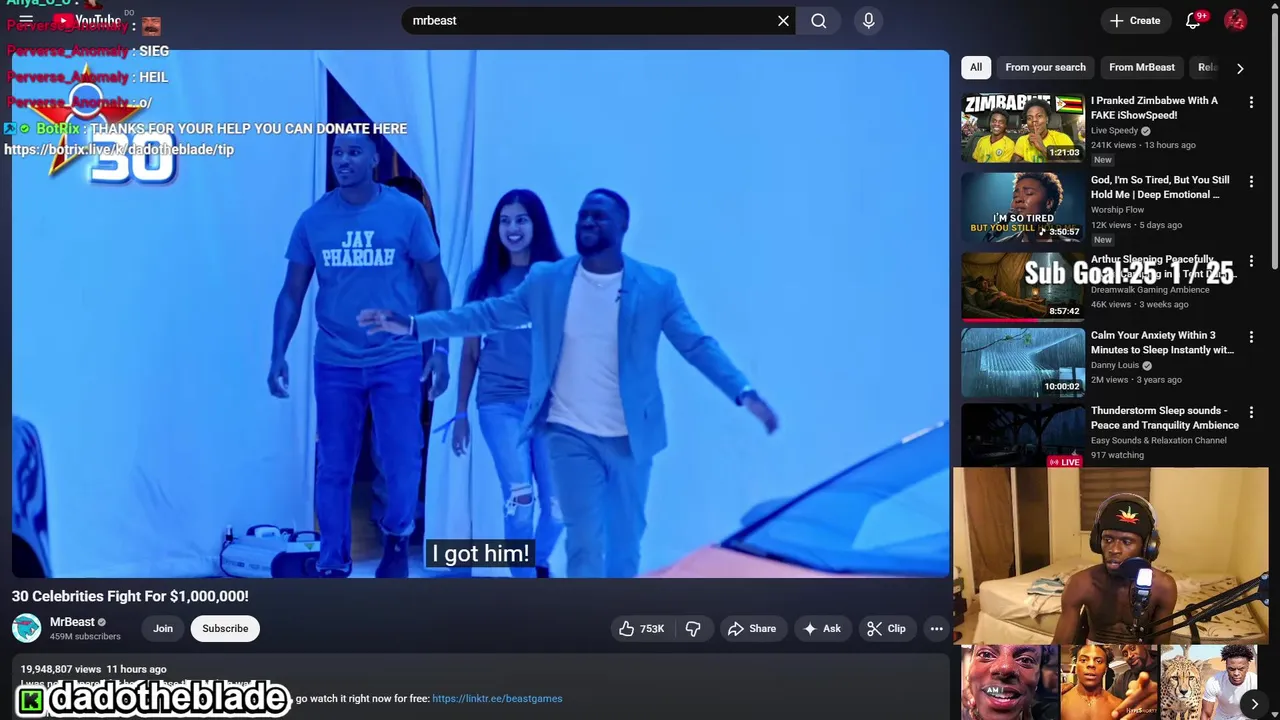Open the God, I'm So Tired video title
The image size is (1280, 720).
(1160, 187)
